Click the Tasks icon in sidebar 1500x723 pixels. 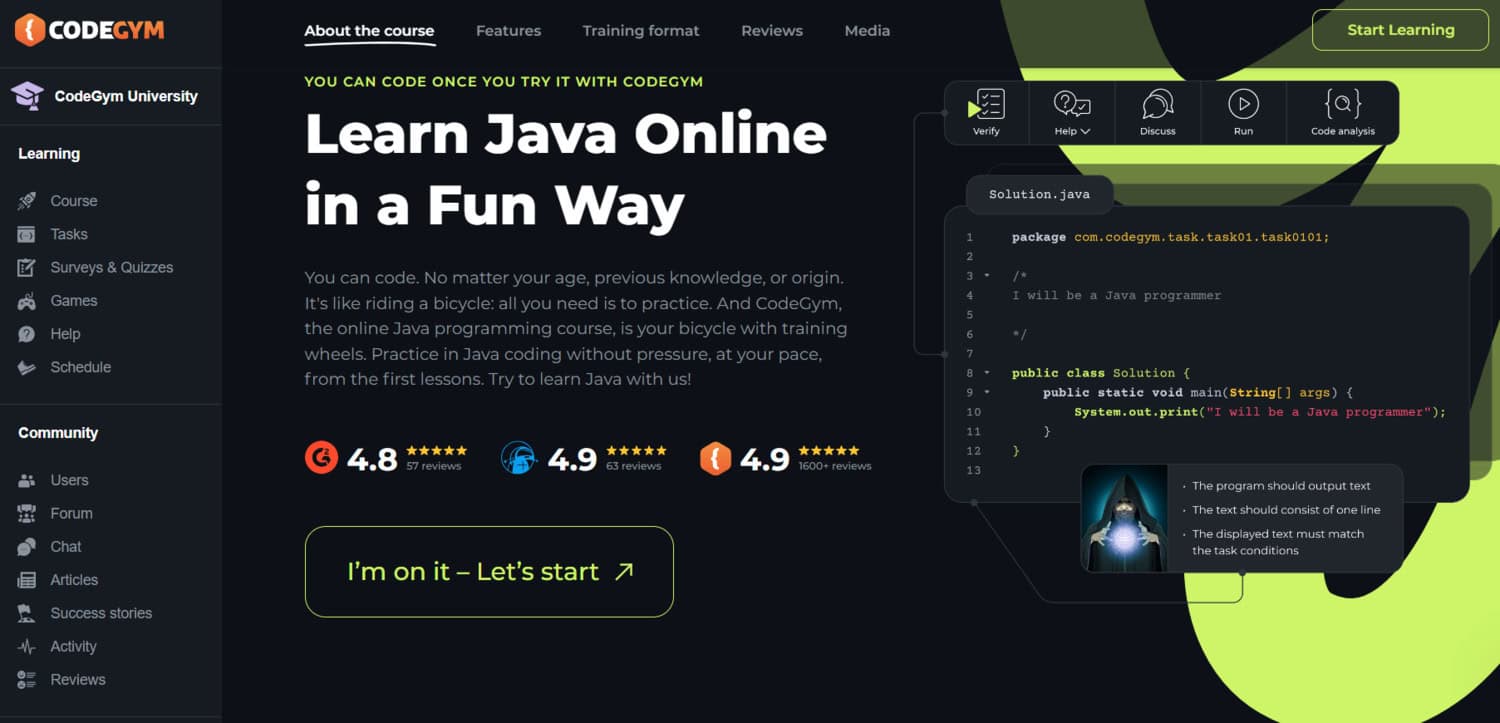click(x=27, y=234)
